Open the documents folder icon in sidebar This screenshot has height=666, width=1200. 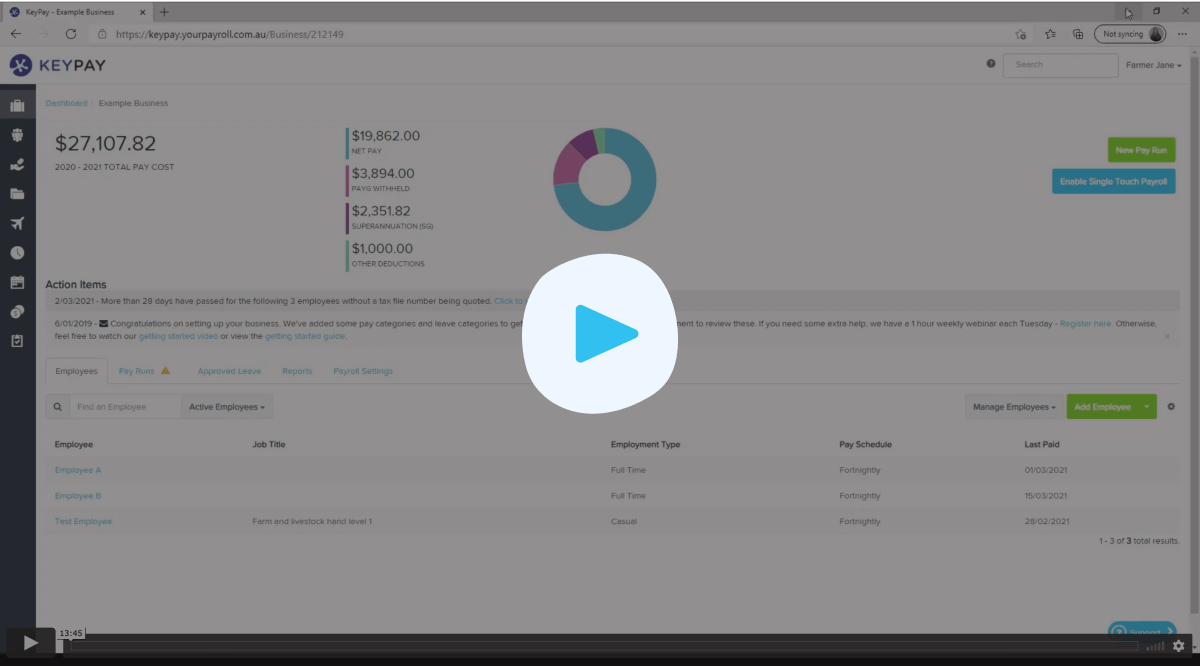tap(18, 193)
